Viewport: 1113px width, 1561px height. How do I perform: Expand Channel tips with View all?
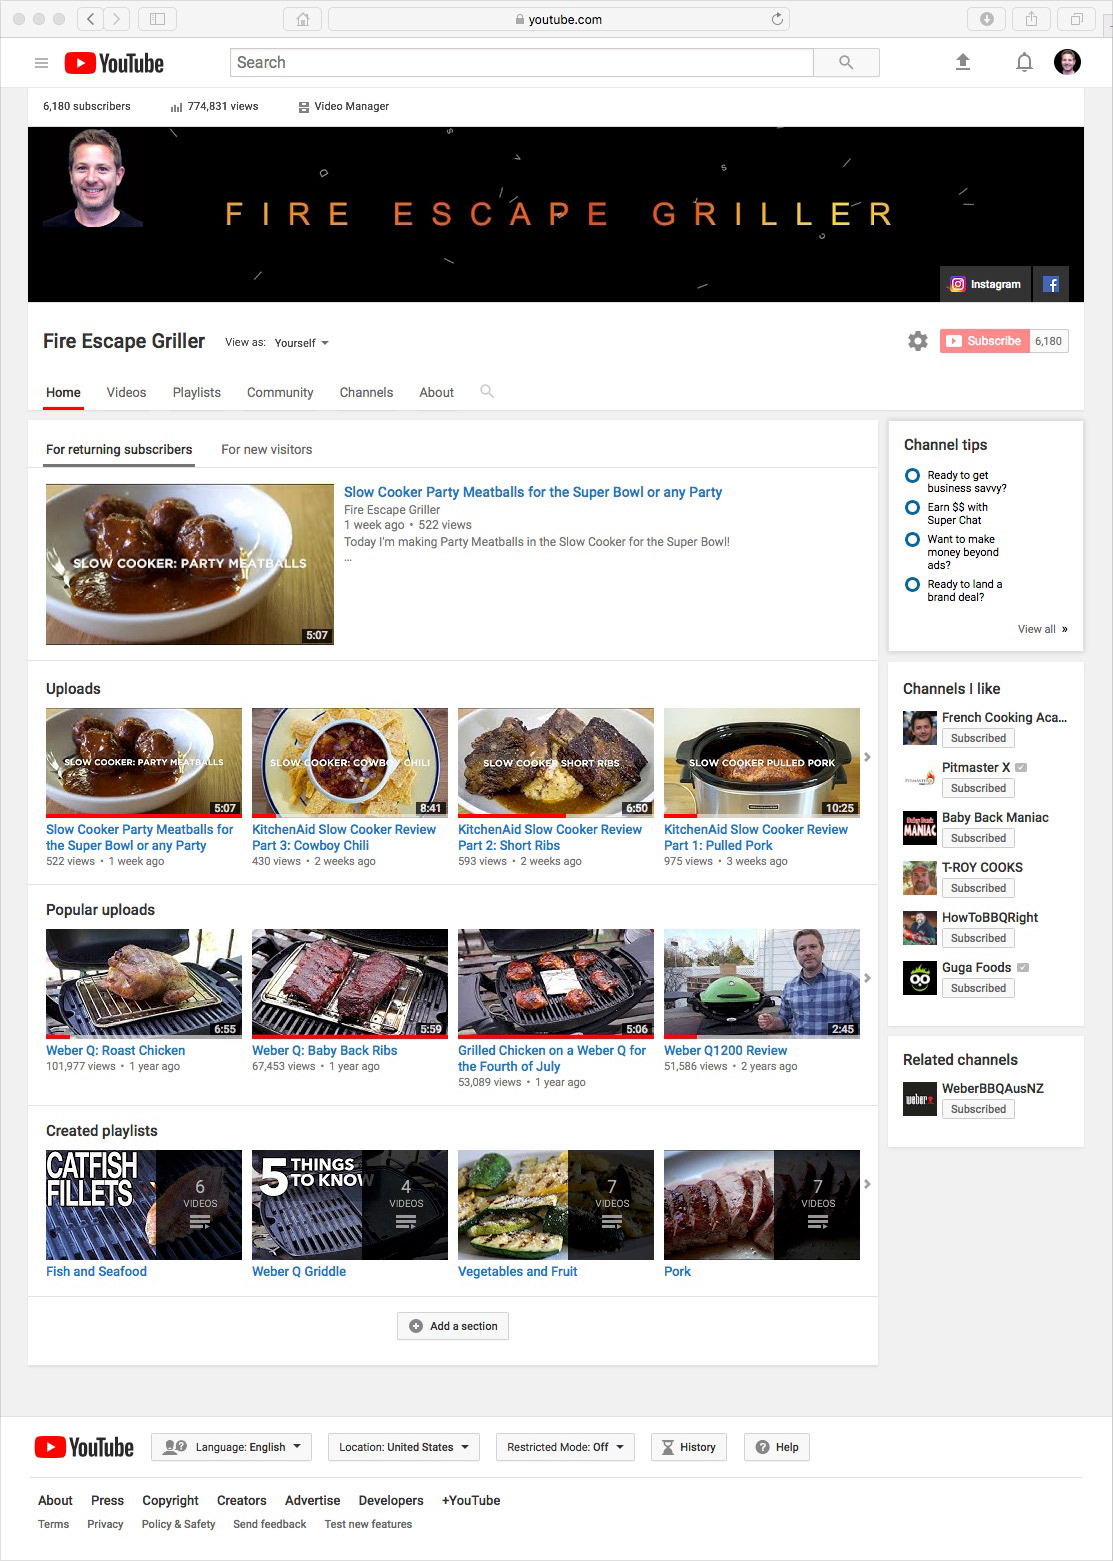click(x=1043, y=629)
